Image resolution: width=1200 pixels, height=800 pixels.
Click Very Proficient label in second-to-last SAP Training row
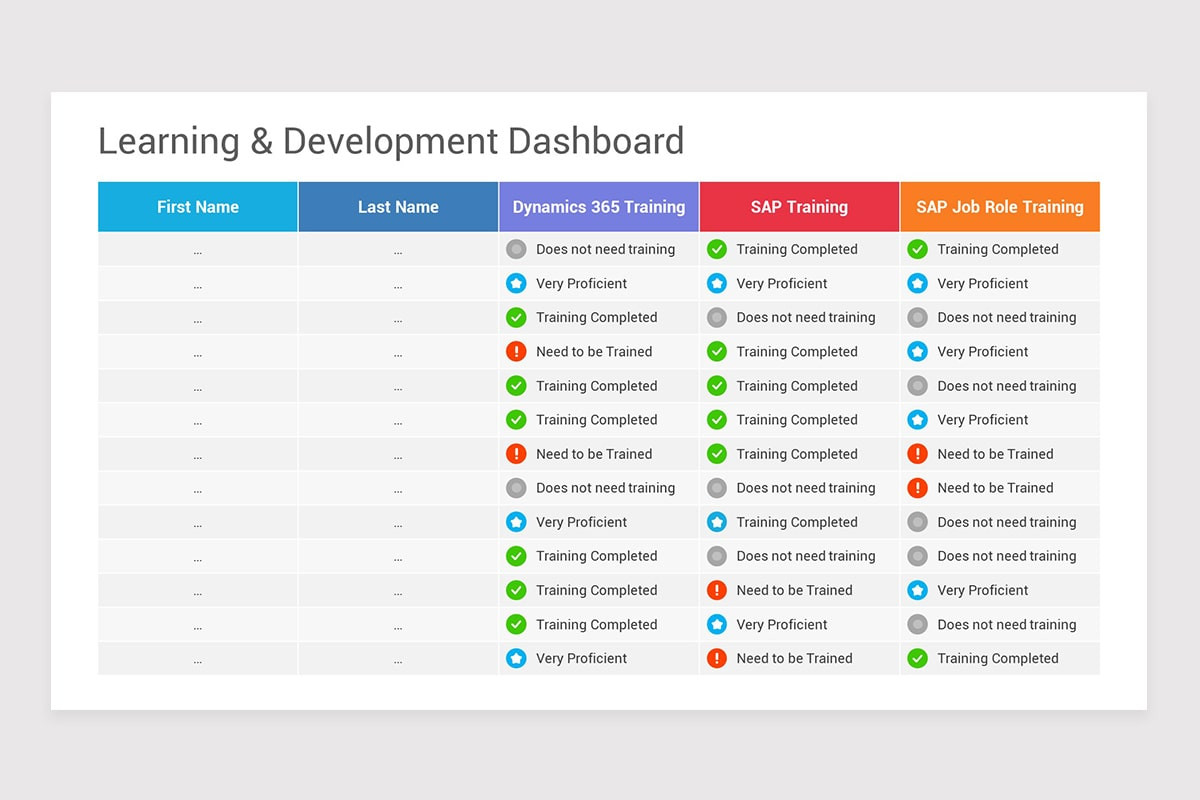tap(782, 625)
